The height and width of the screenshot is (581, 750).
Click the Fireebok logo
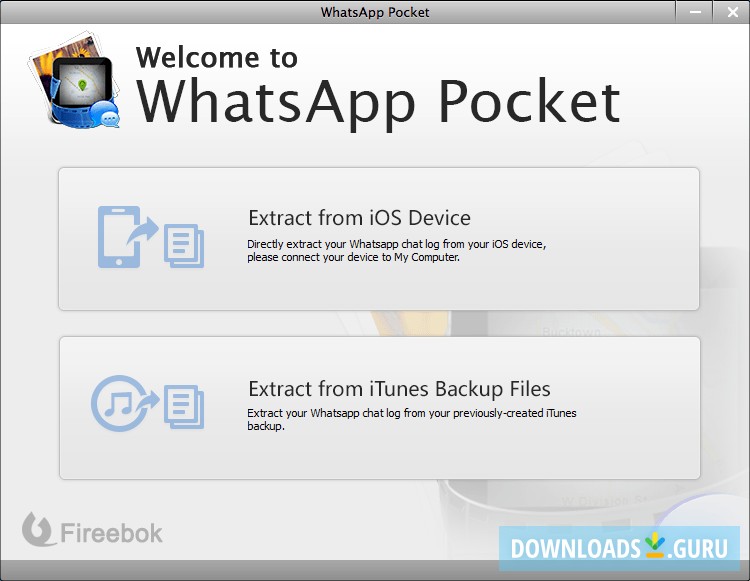92,530
